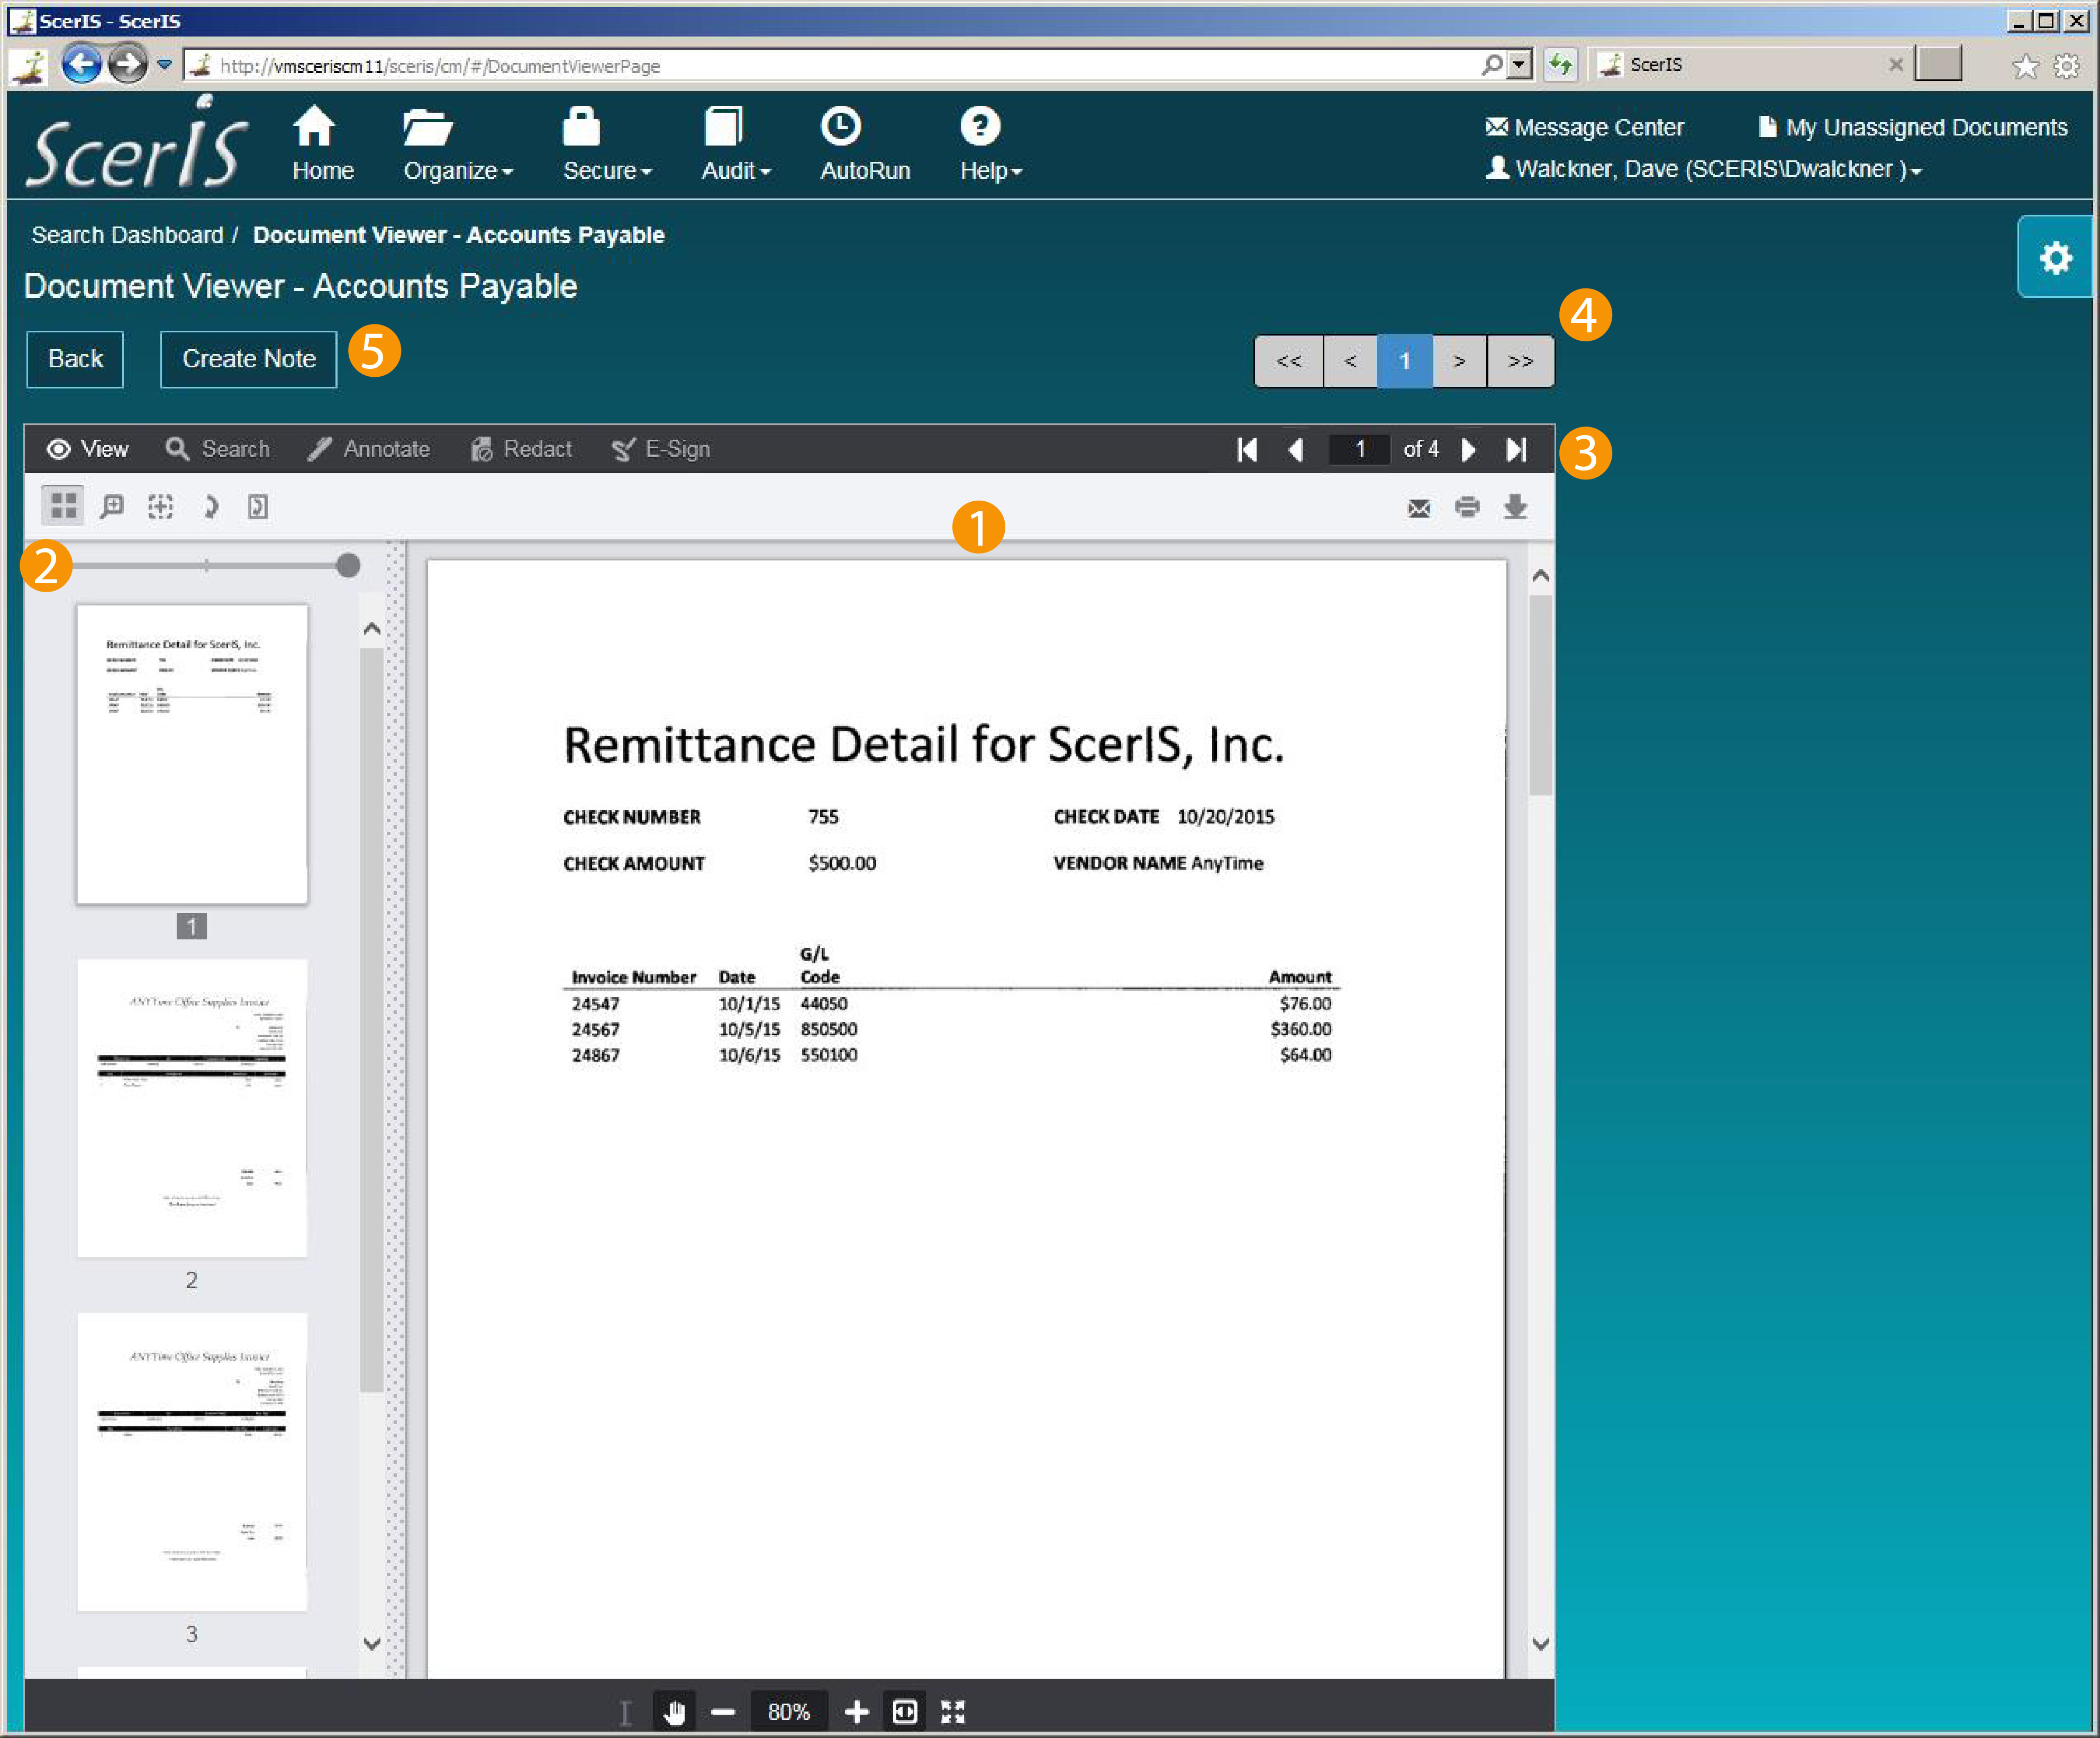Open the Message Center link

click(1584, 127)
